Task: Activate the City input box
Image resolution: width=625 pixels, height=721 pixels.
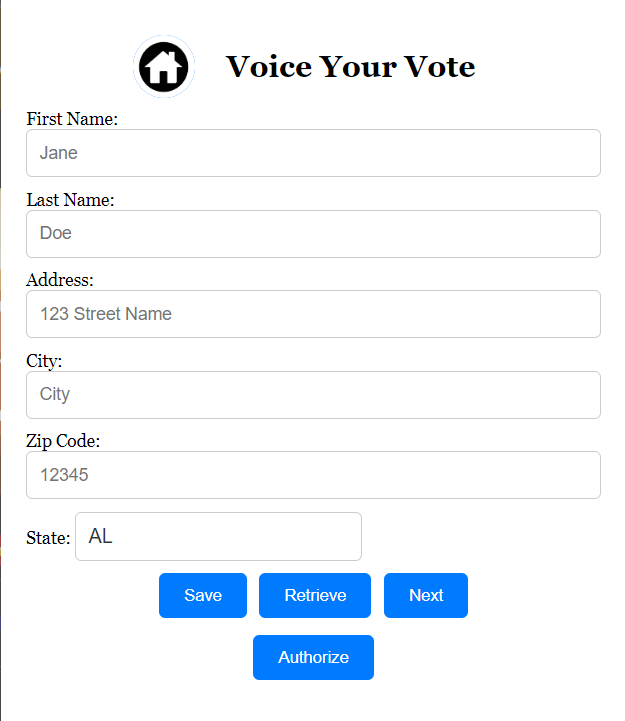Action: click(x=313, y=395)
